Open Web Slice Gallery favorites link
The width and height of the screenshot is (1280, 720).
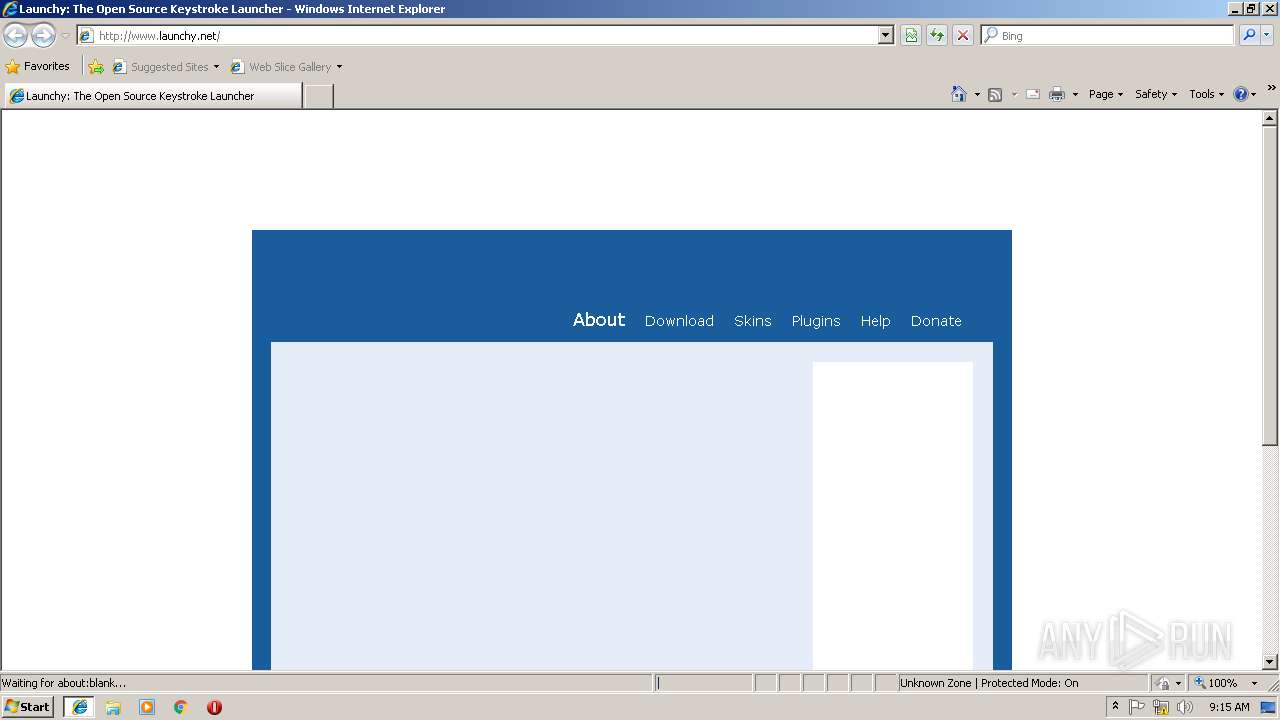[286, 67]
